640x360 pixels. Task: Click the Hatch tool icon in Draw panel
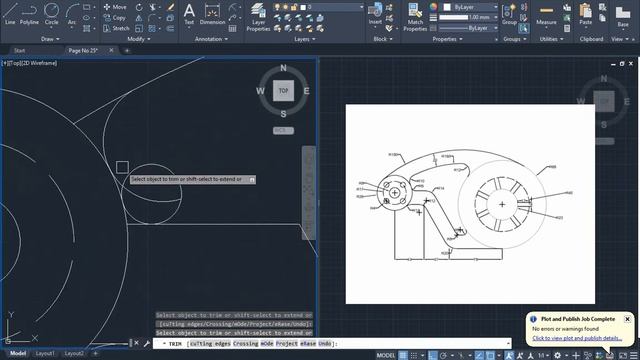coord(87,28)
